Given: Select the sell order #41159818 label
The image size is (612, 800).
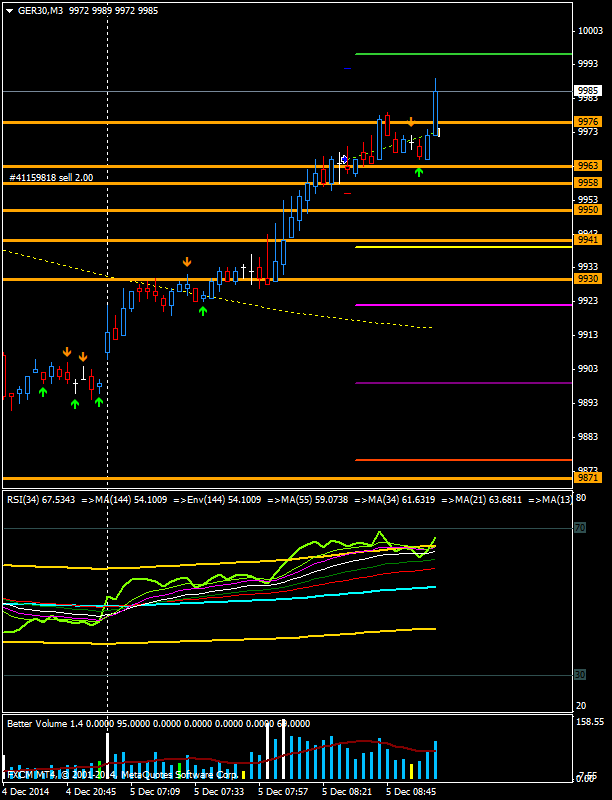Looking at the screenshot, I should click(x=52, y=177).
